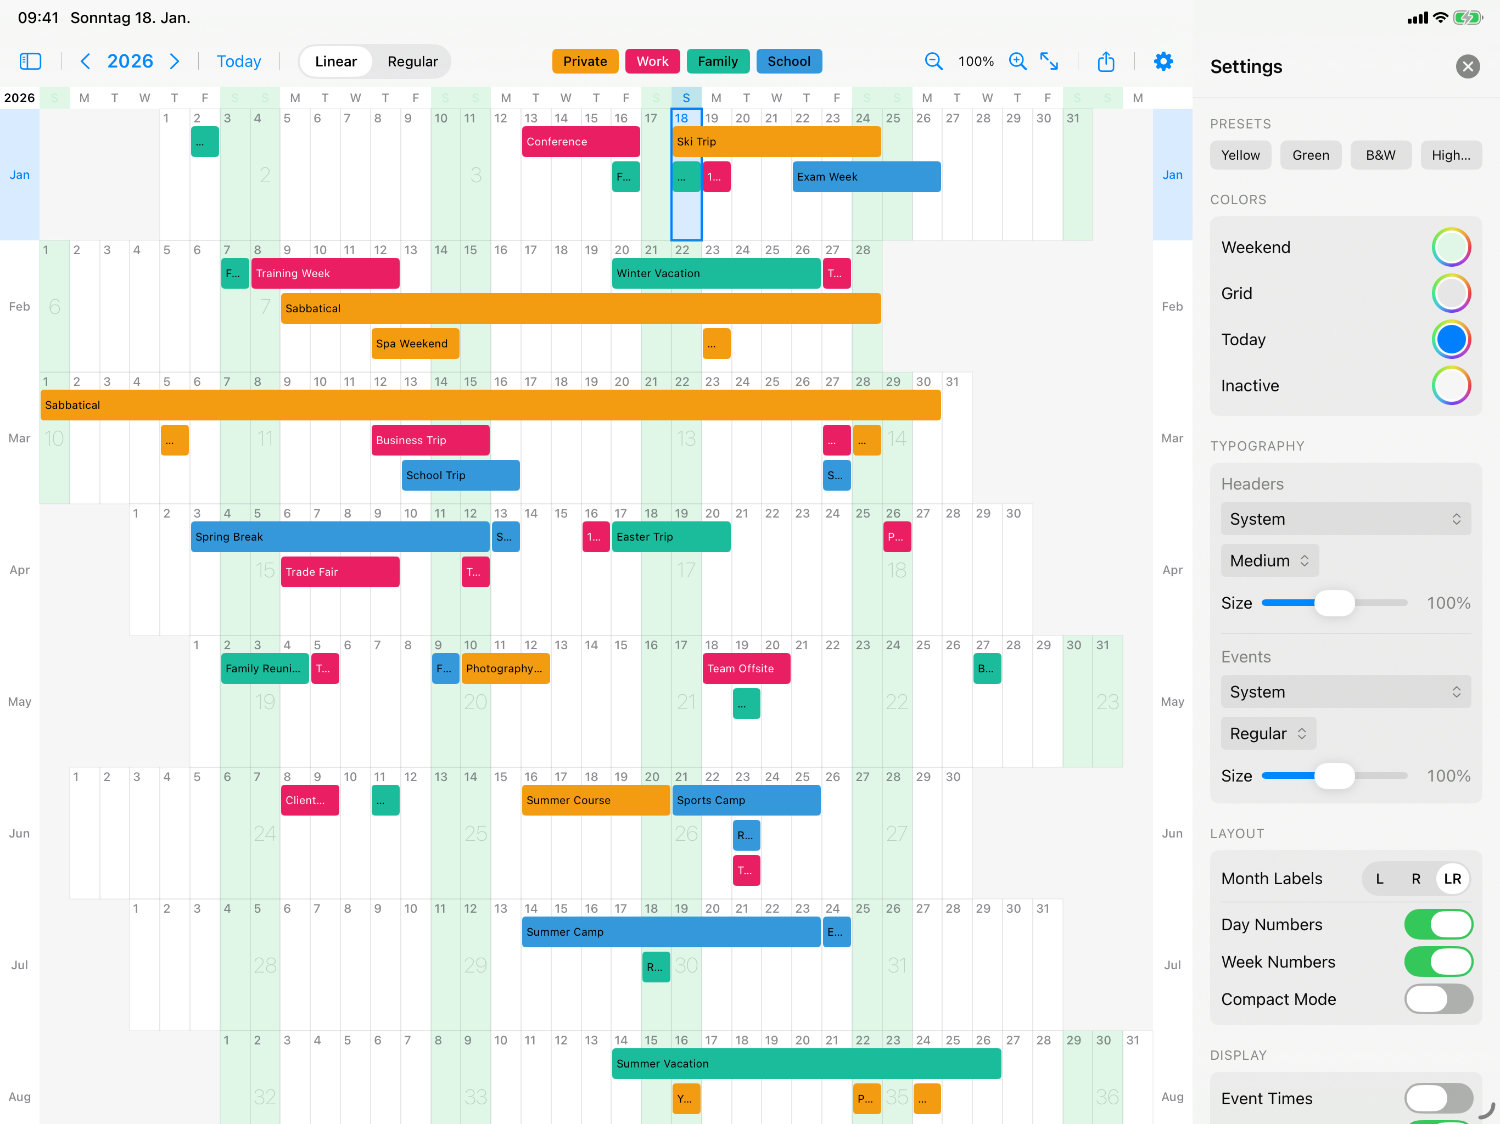
Task: Disable the Day Numbers toggle
Action: 1438,924
